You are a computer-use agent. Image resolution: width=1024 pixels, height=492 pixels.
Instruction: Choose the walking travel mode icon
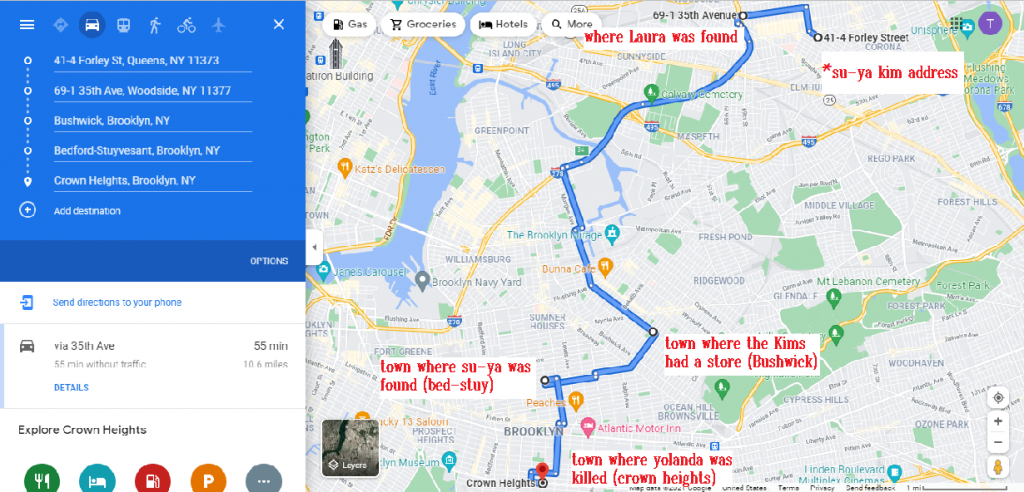click(x=155, y=25)
